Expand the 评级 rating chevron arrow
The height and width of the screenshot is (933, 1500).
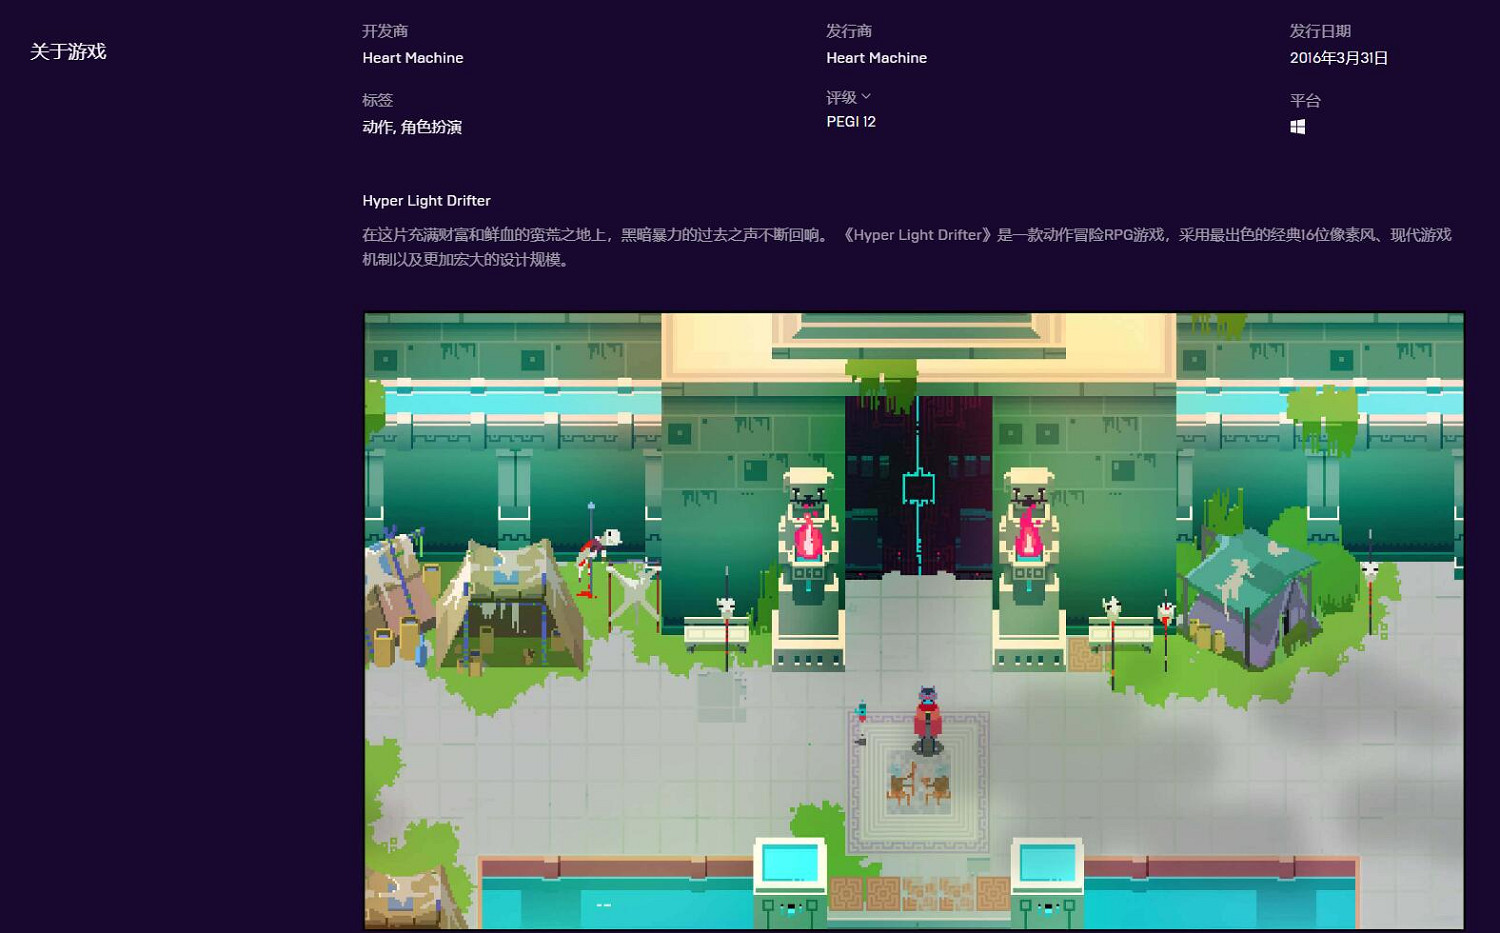(866, 97)
